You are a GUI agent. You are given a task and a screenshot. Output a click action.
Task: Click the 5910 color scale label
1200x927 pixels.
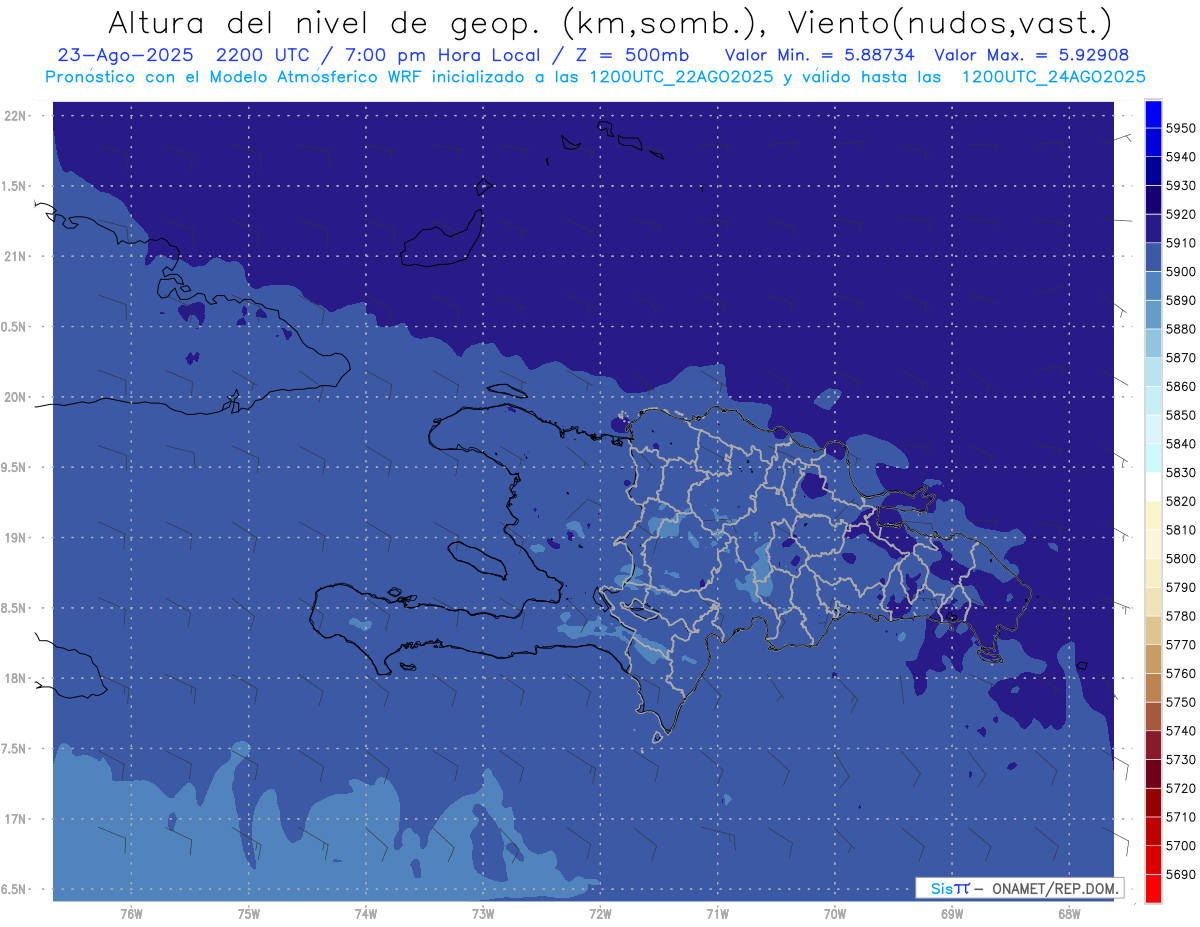(x=1181, y=243)
